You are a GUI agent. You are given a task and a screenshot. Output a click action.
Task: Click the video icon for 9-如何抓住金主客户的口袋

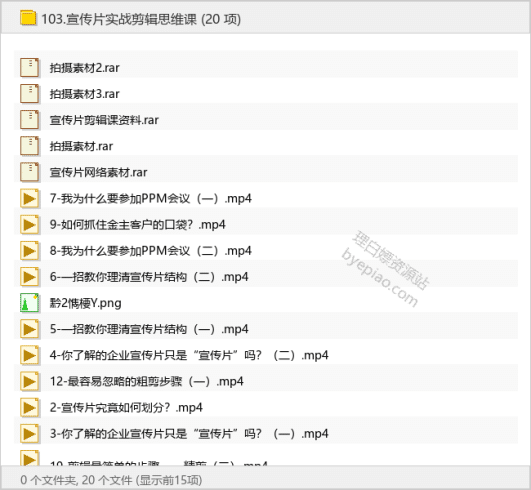click(x=29, y=224)
